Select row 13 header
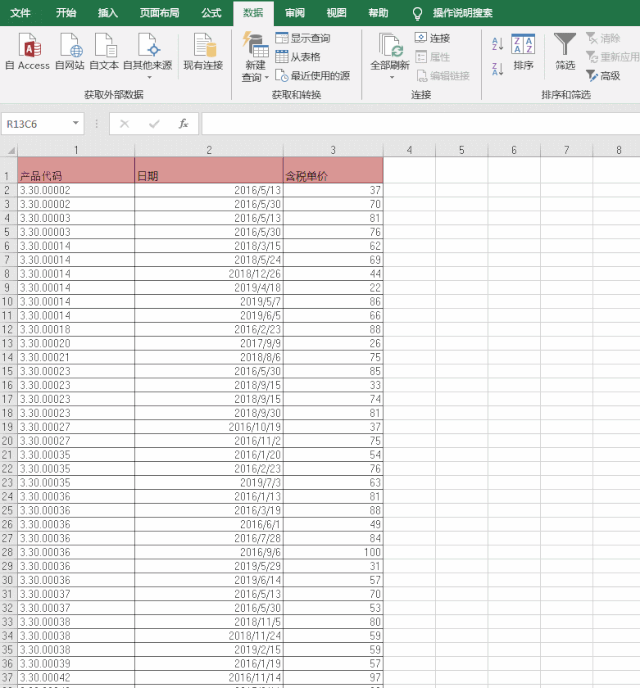This screenshot has height=688, width=640. (9, 344)
